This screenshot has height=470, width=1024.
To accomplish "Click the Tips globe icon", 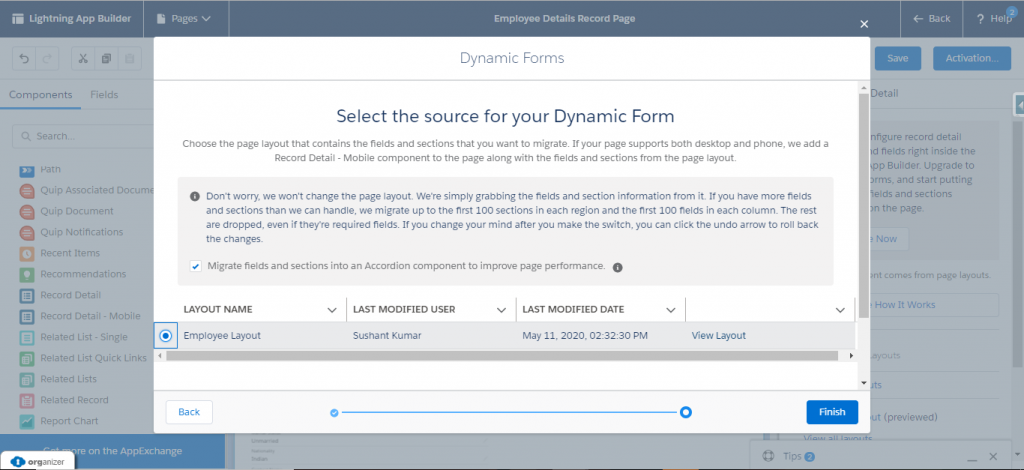I will tap(768, 456).
